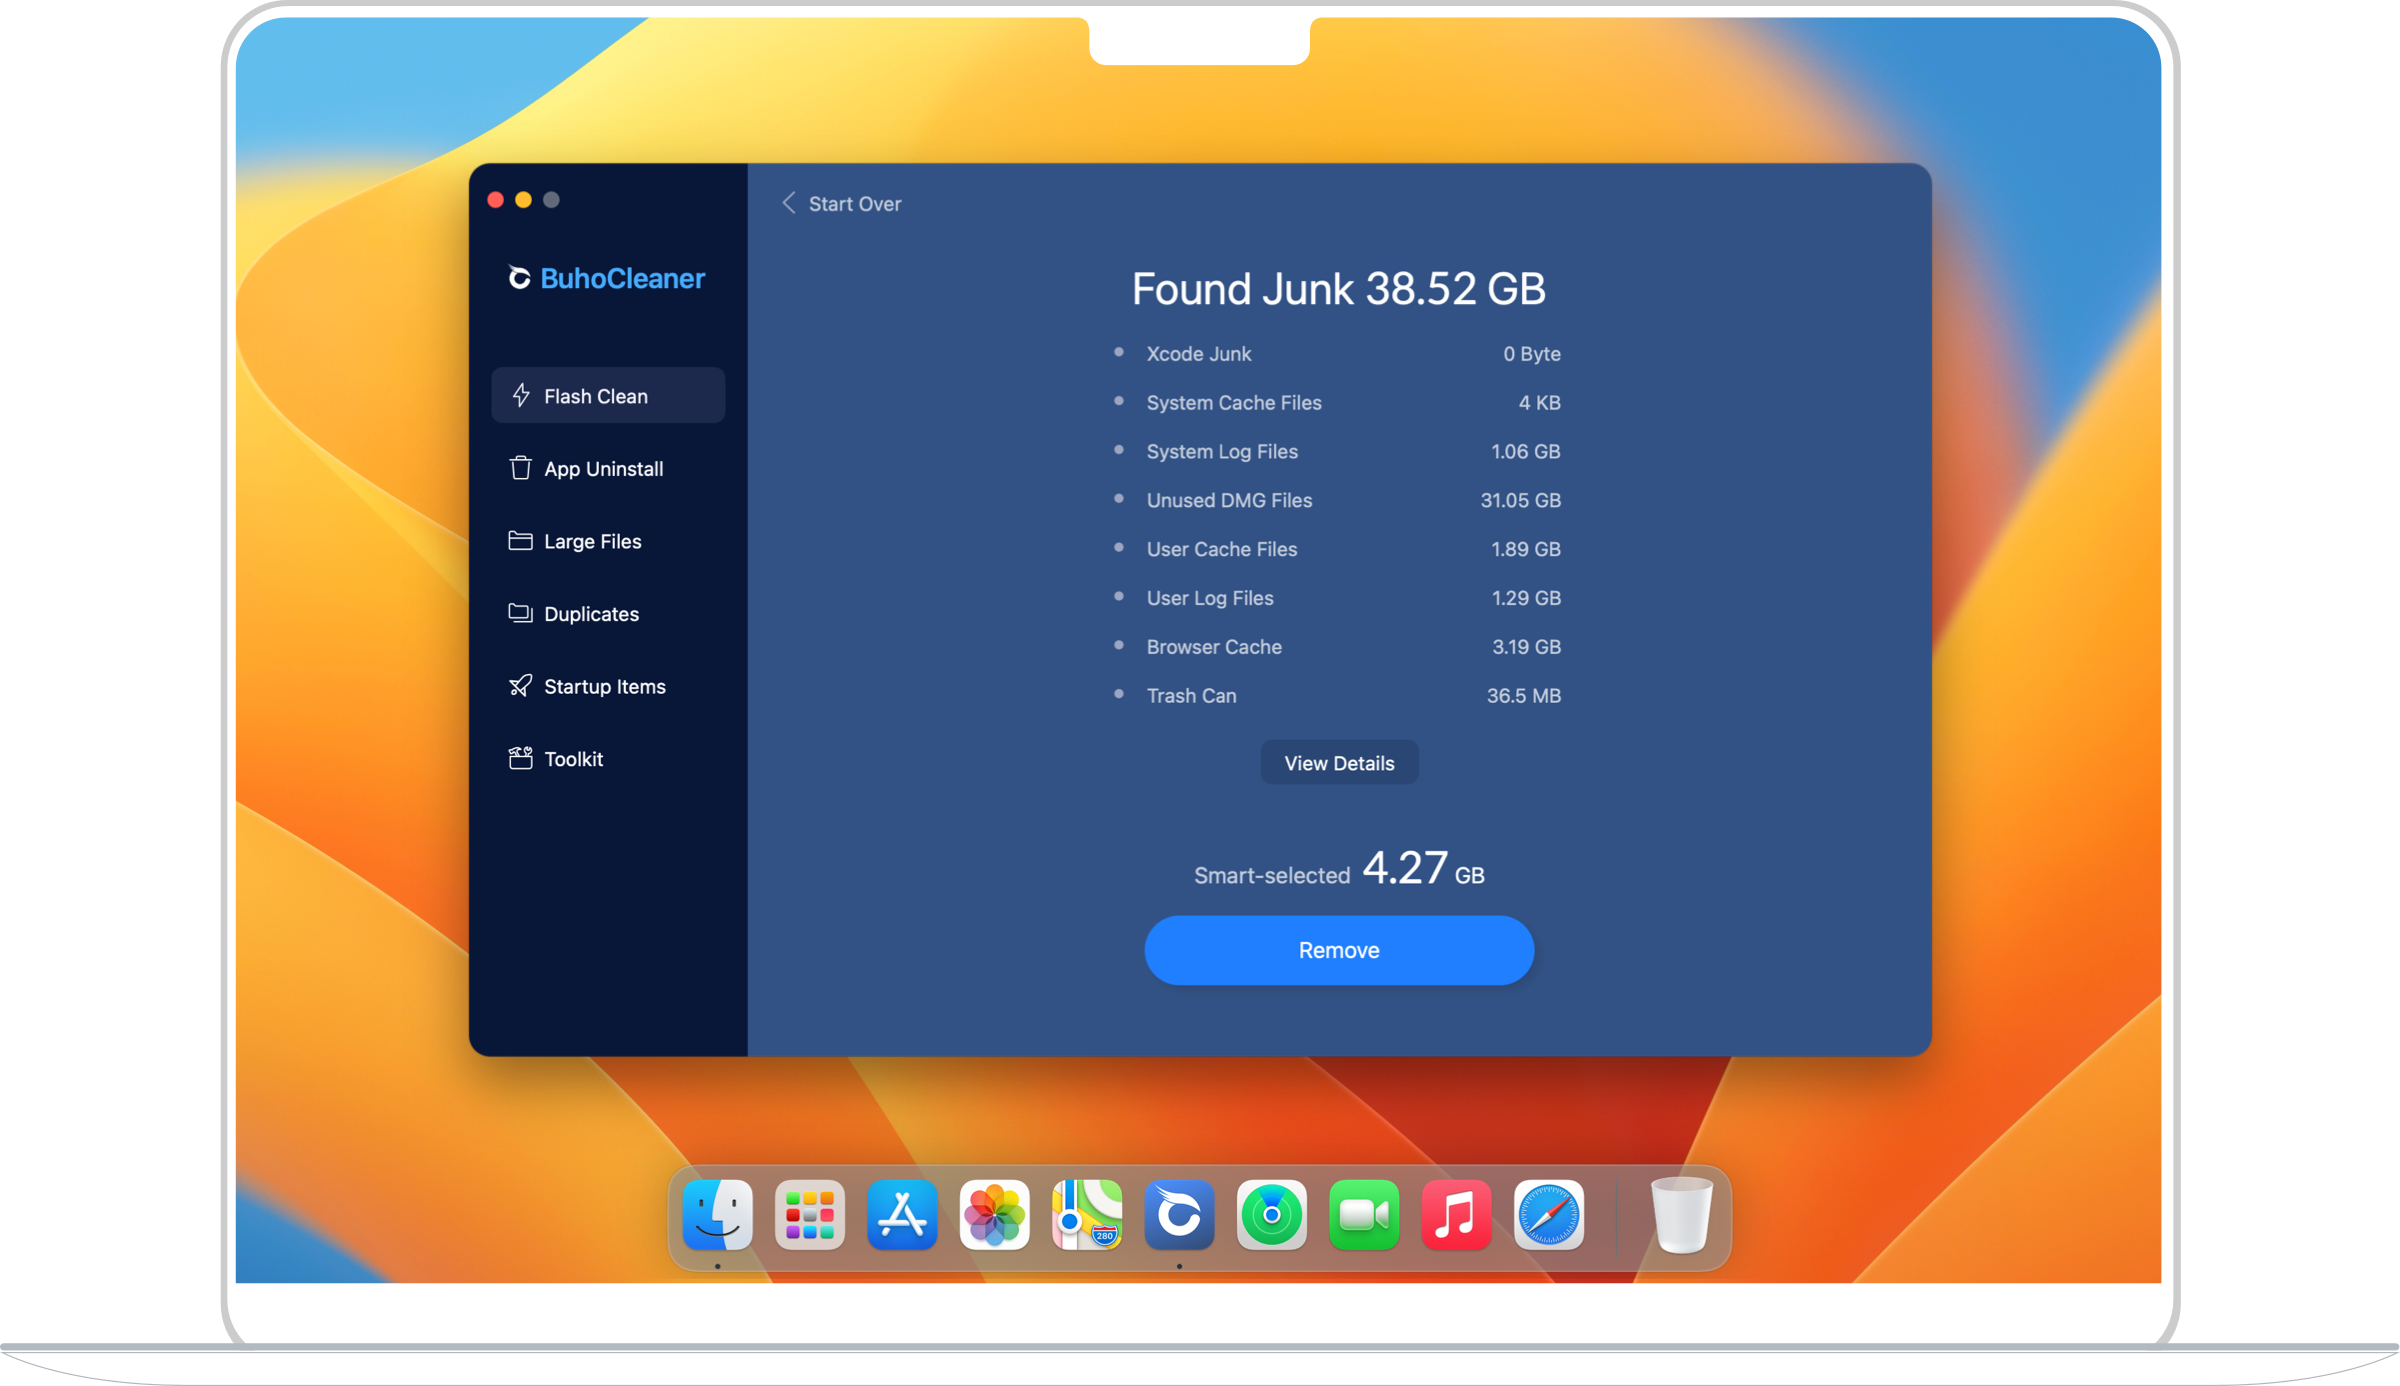Minimize the BuhoCleaner window
The width and height of the screenshot is (2400, 1386).
[523, 200]
